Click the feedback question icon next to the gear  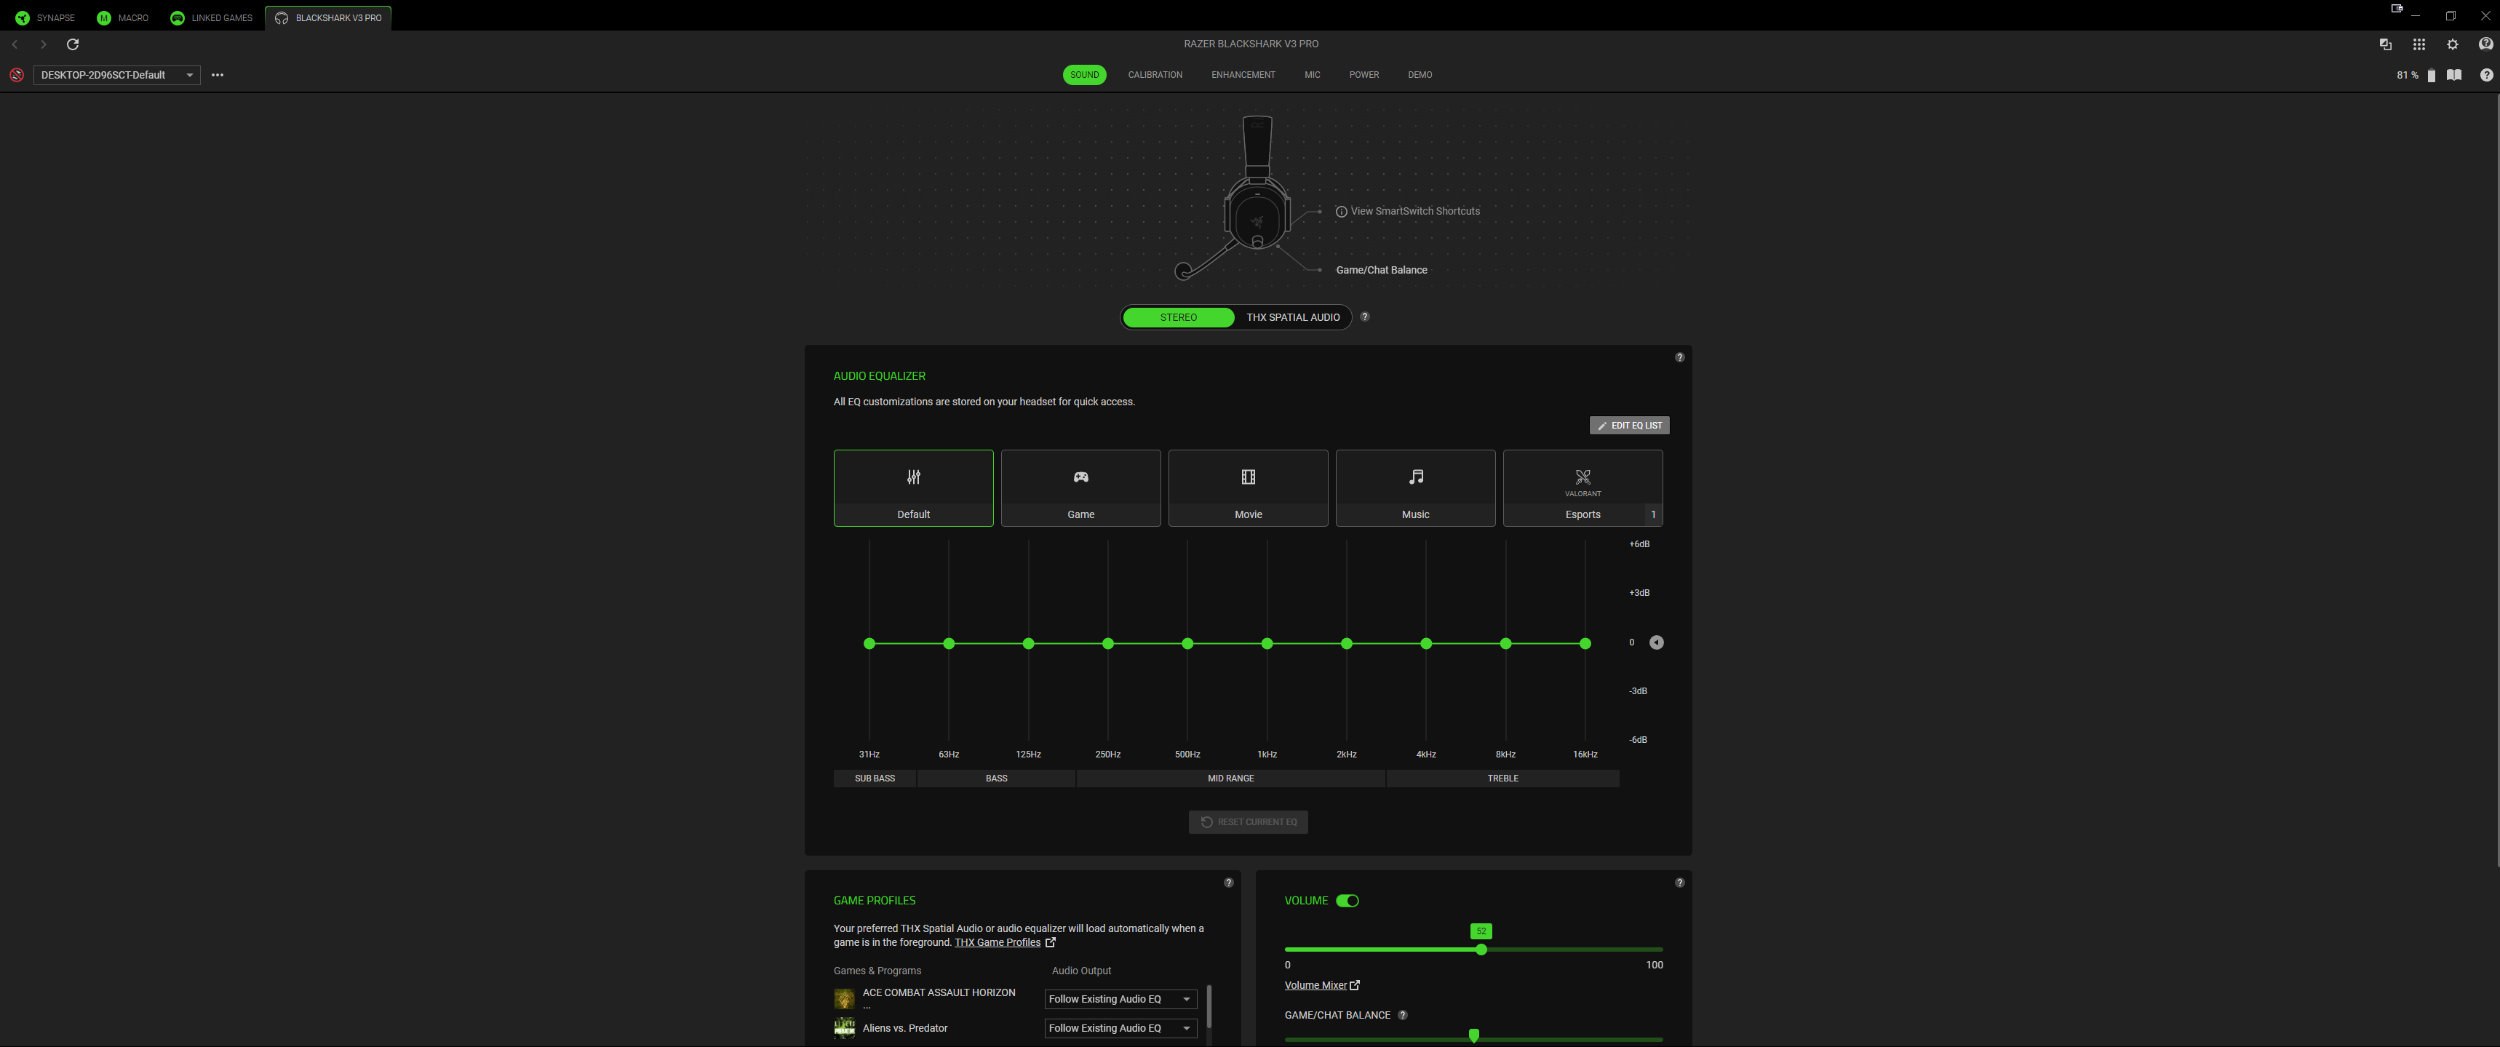coord(2486,44)
